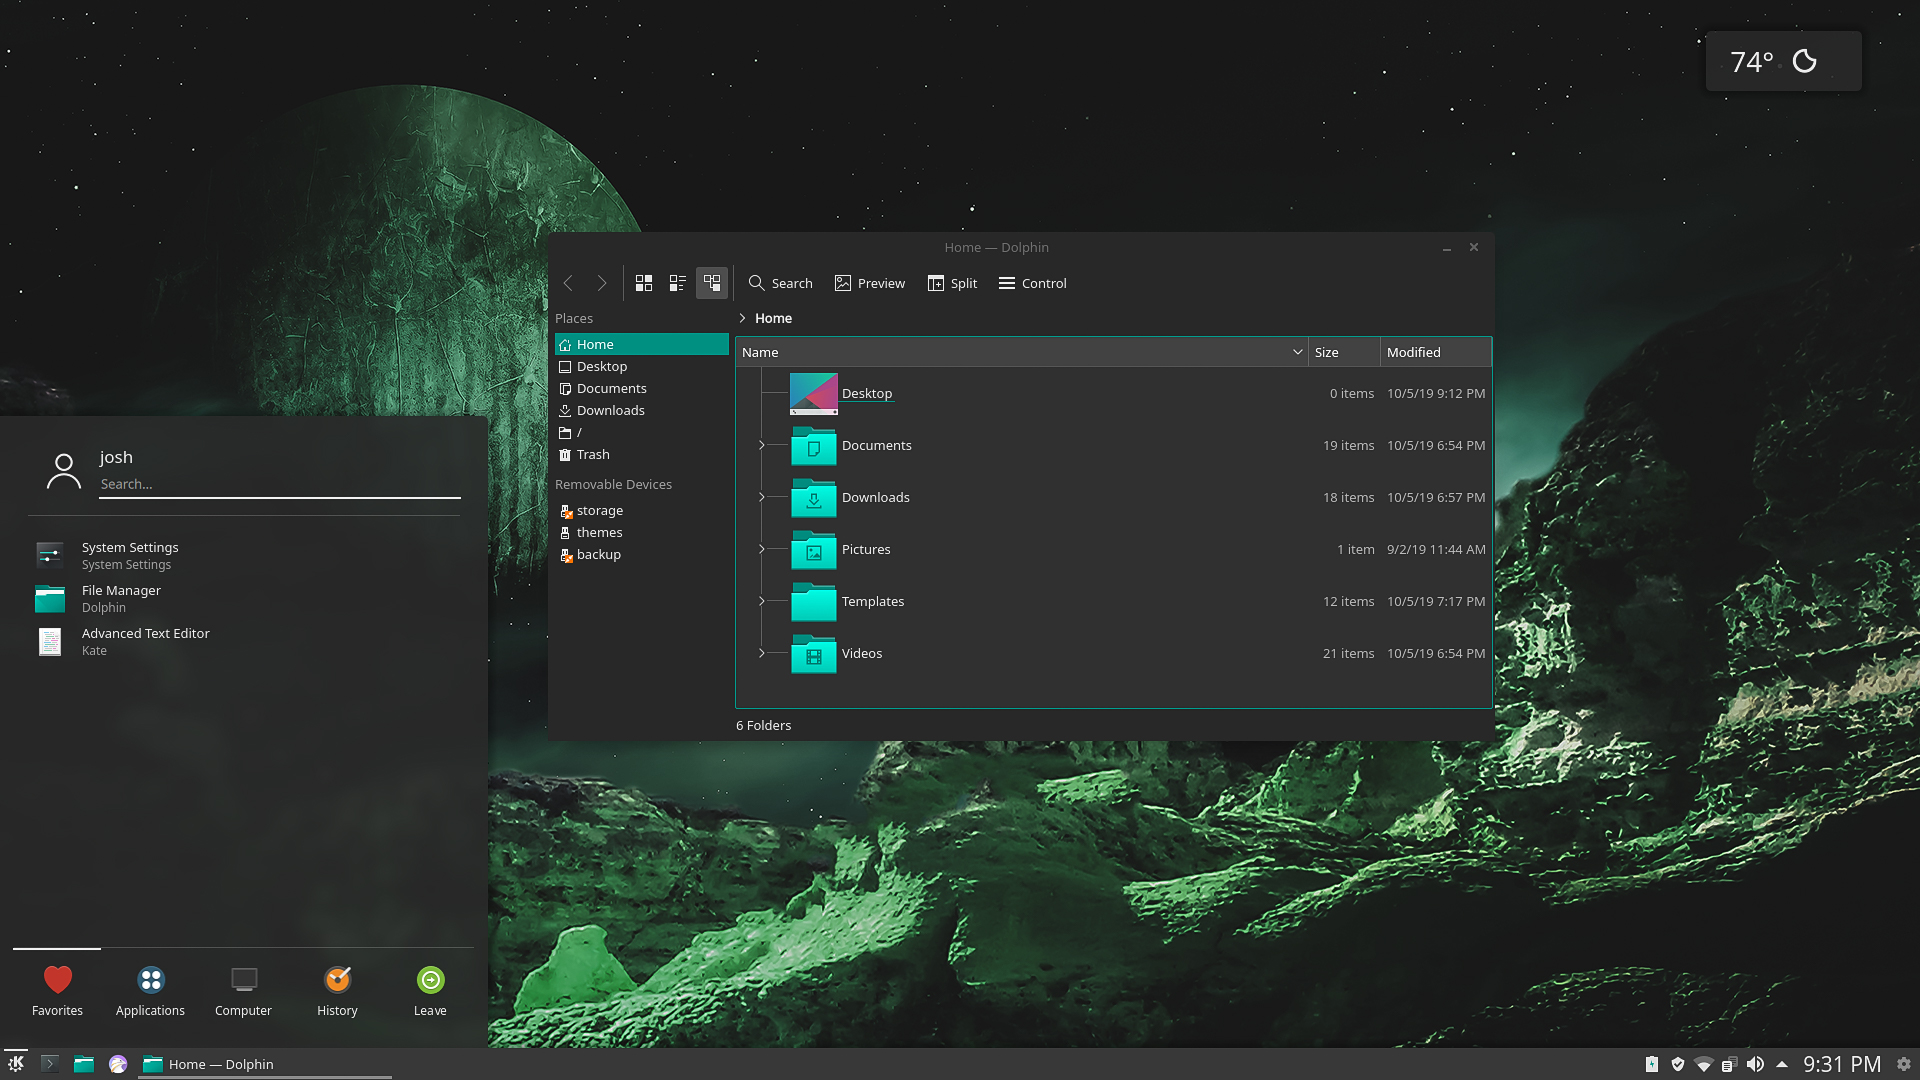The width and height of the screenshot is (1920, 1080).
Task: Click the KDE application launcher icon
Action: point(16,1064)
